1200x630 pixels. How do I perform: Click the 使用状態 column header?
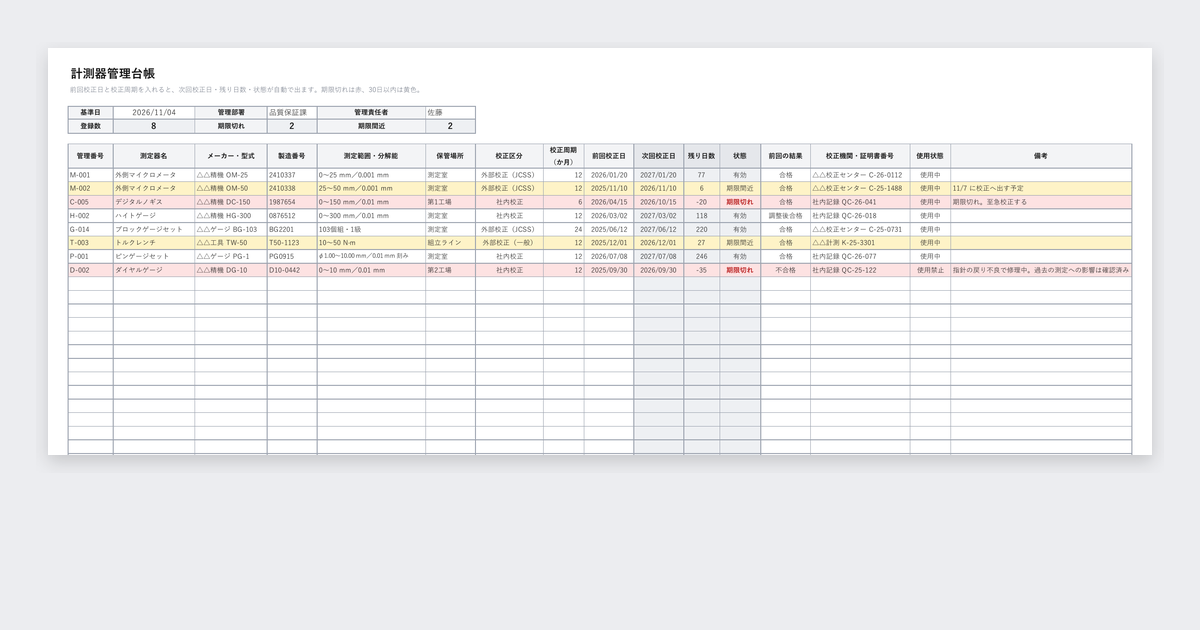(930, 156)
